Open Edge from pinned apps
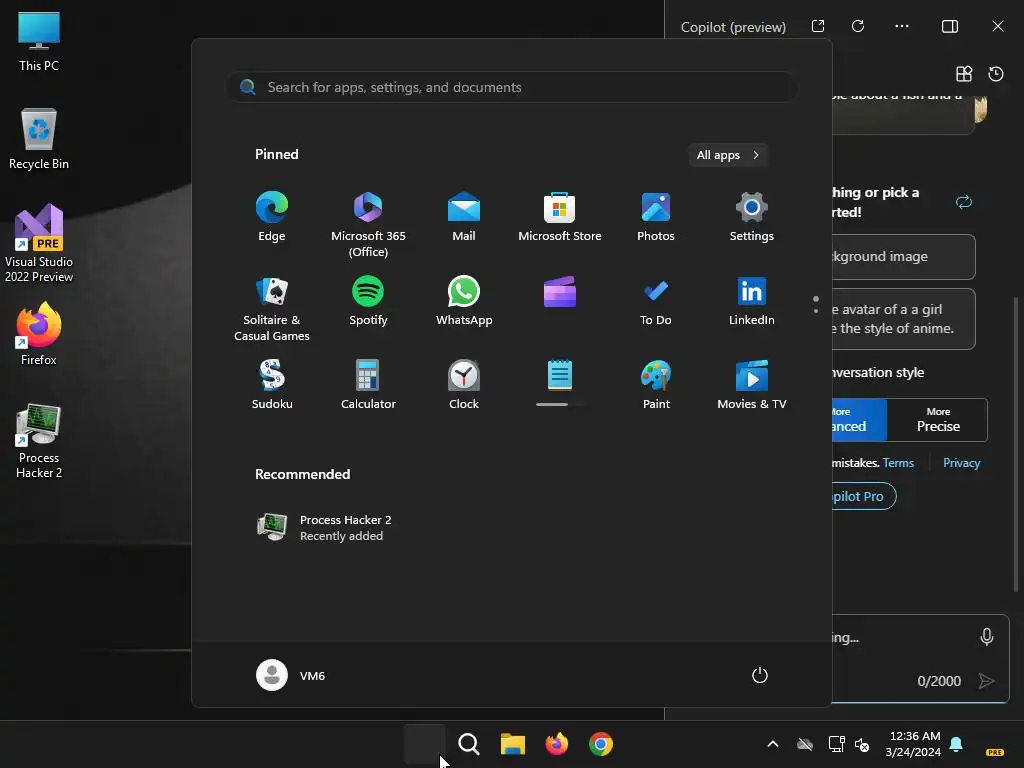 pyautogui.click(x=272, y=216)
